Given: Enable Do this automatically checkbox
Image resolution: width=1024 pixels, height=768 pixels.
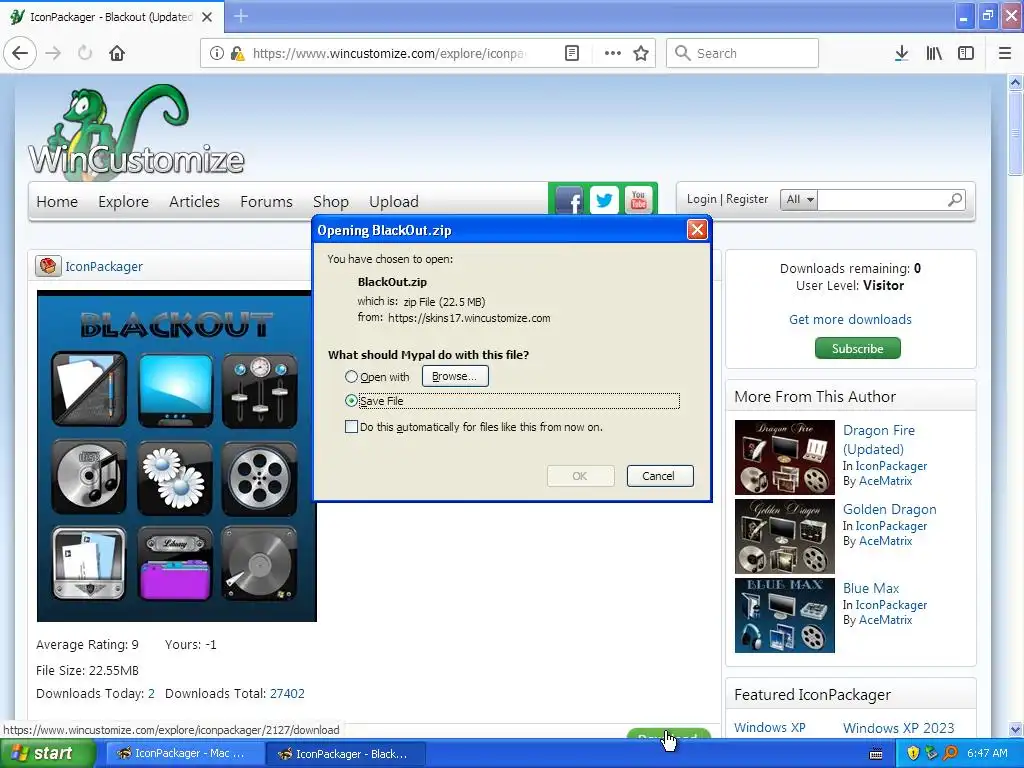Looking at the screenshot, I should point(351,426).
